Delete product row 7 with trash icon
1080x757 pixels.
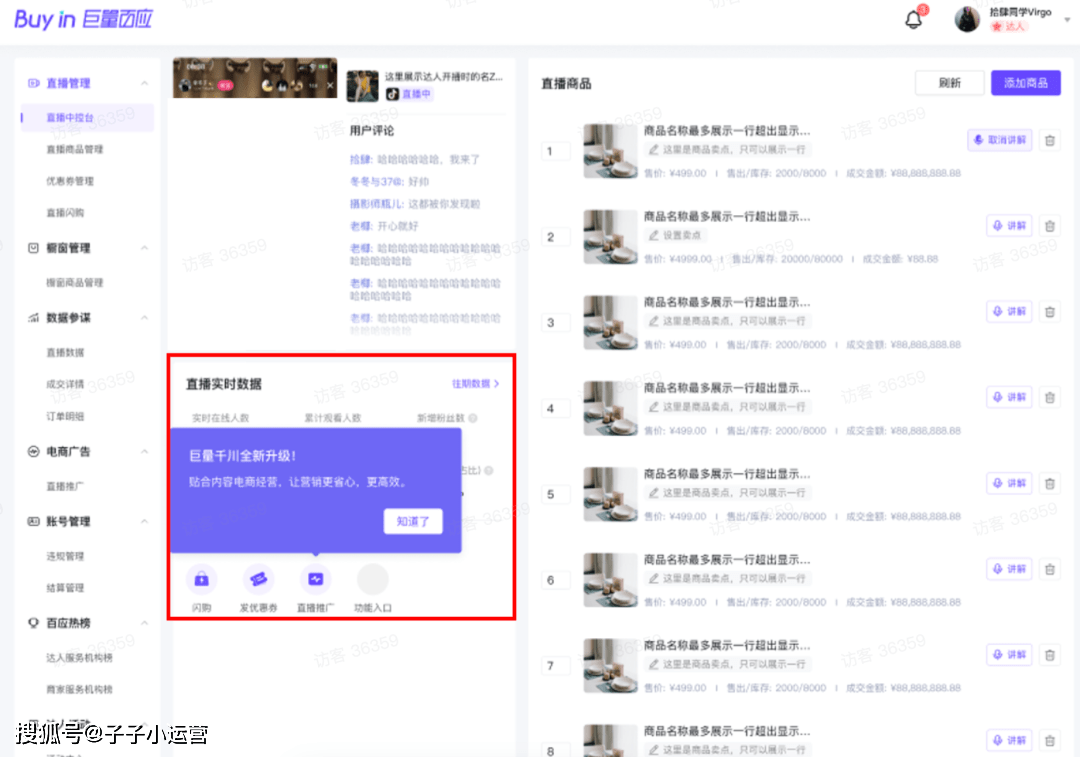tap(1050, 655)
